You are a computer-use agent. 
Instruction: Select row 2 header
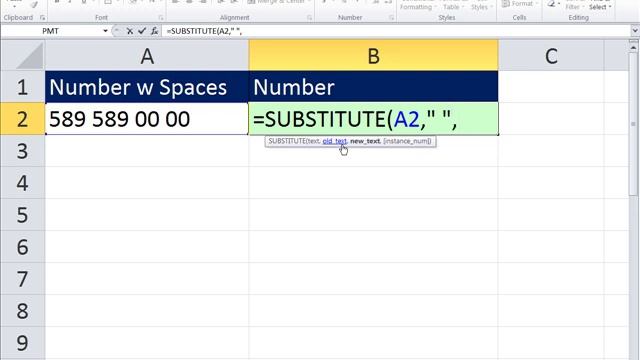(22, 119)
